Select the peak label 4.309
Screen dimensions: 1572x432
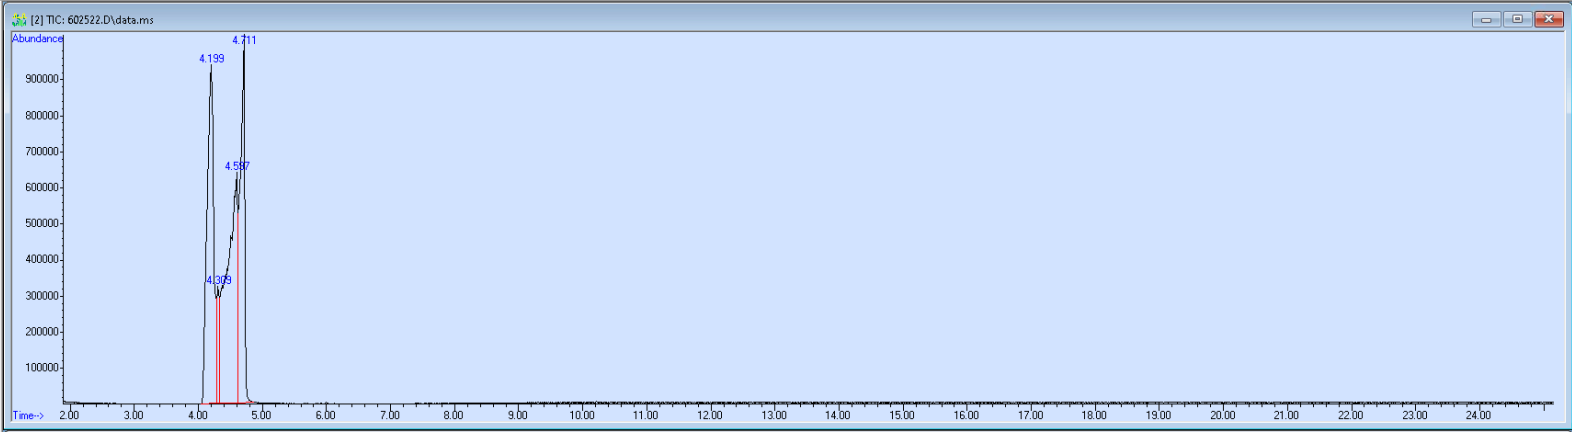click(219, 280)
